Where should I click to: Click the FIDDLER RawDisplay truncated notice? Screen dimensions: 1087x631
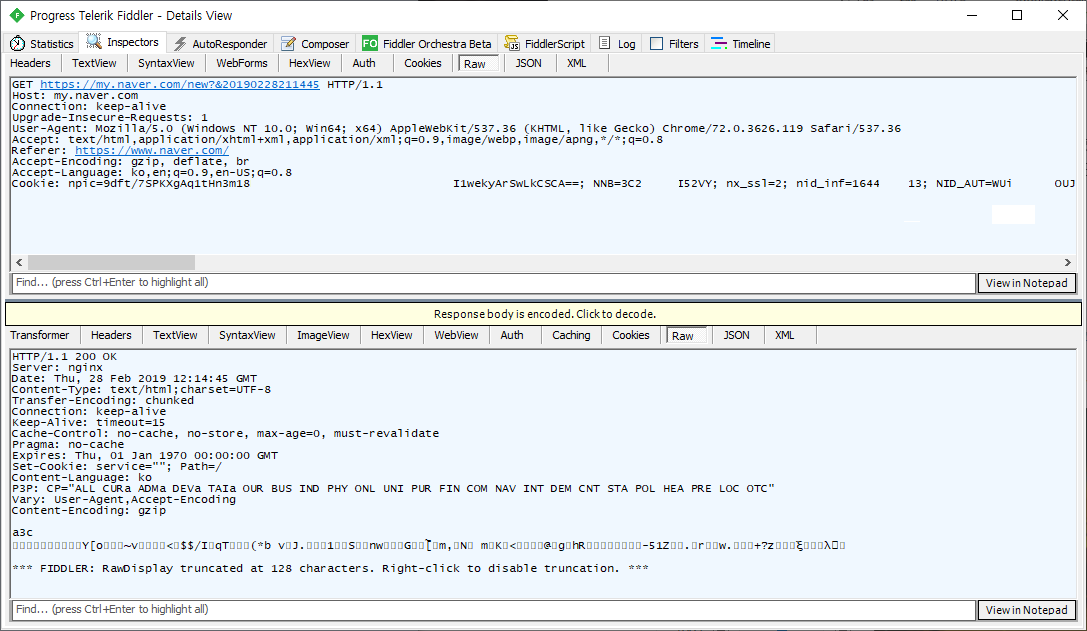[x=331, y=569]
